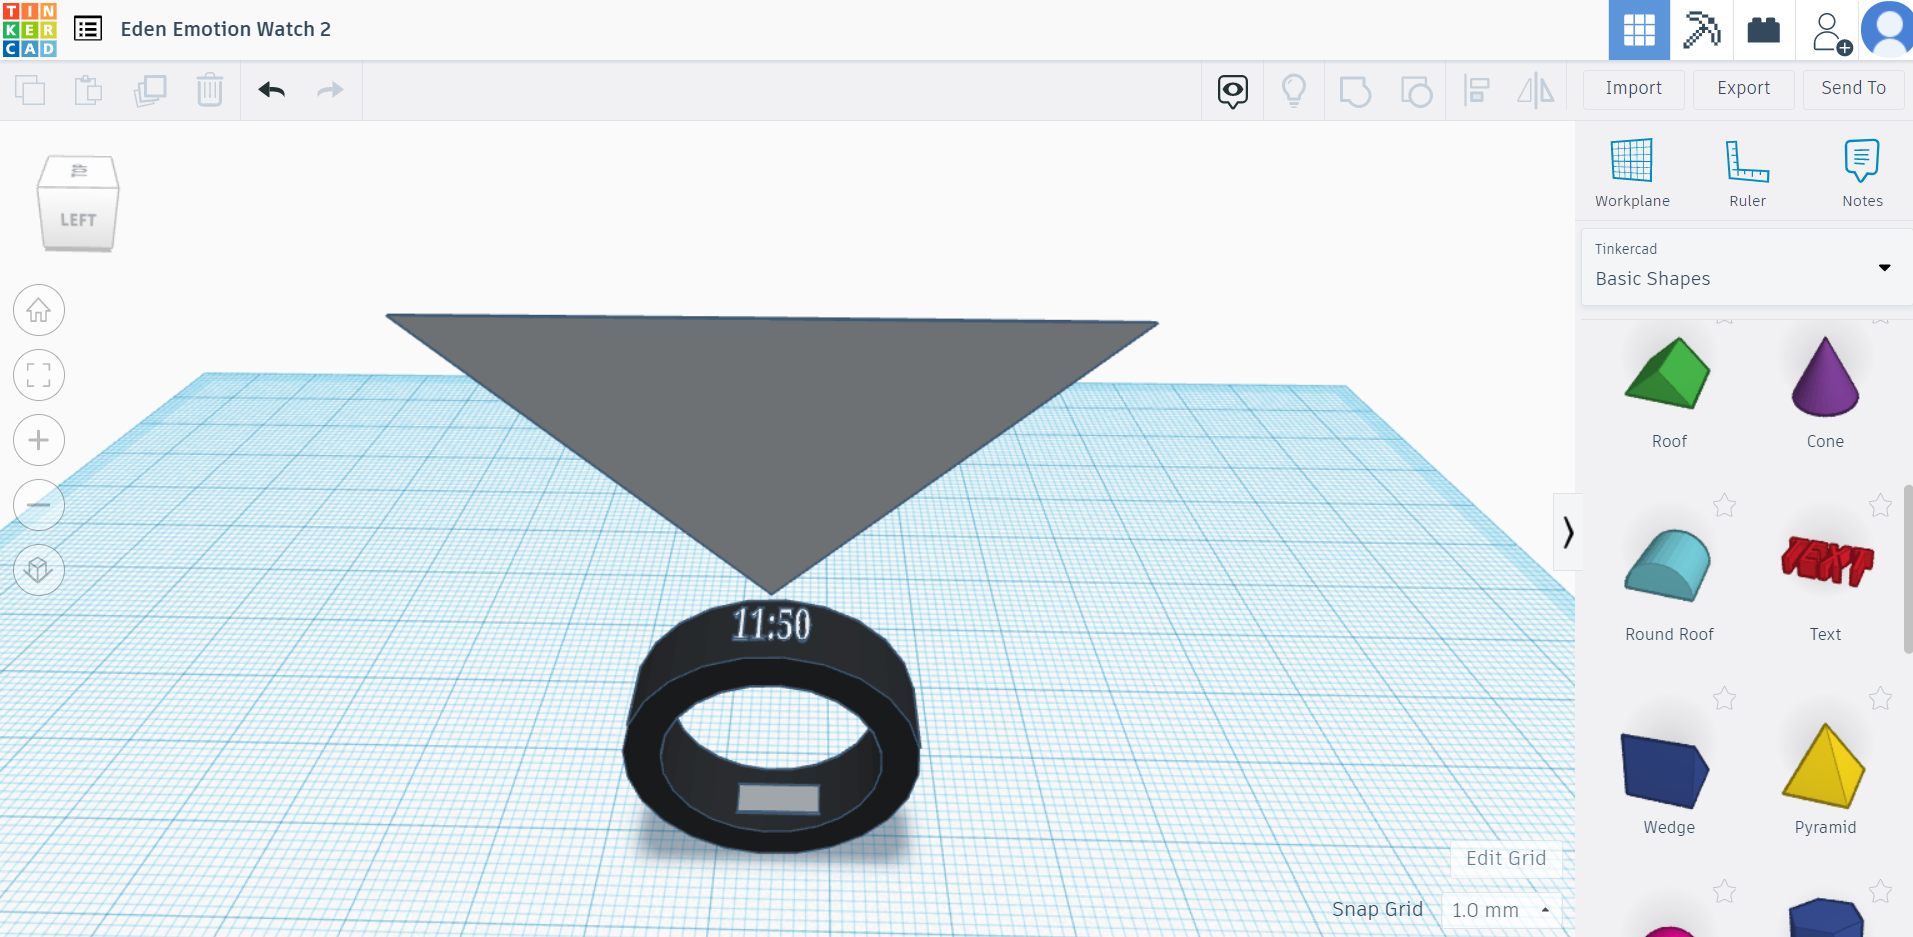Toggle notes visibility icon
Screen dimensions: 1913x937
(x=1233, y=91)
